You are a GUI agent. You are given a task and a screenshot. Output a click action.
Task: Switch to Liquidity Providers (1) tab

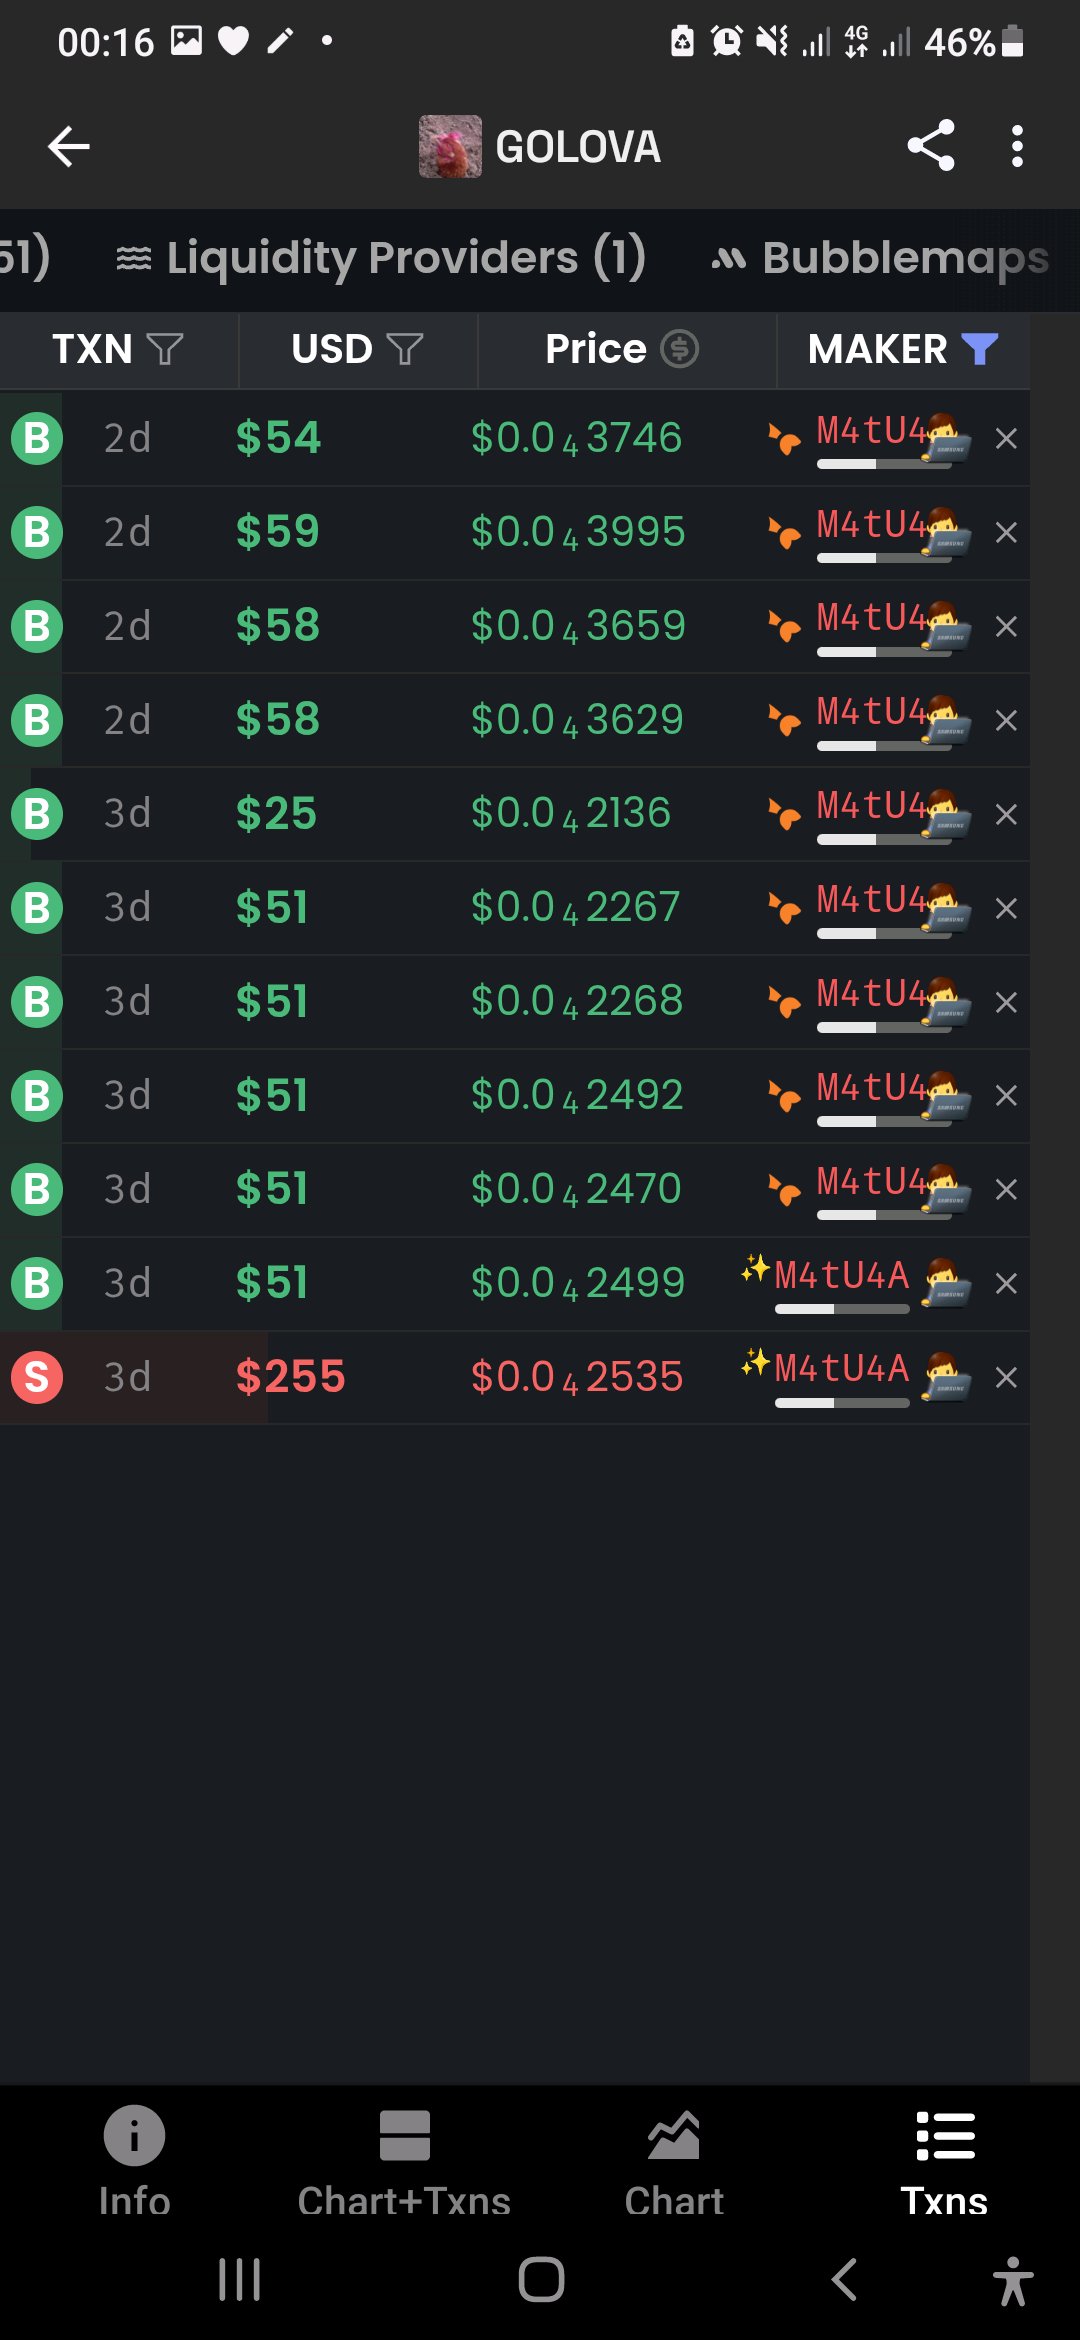(381, 258)
